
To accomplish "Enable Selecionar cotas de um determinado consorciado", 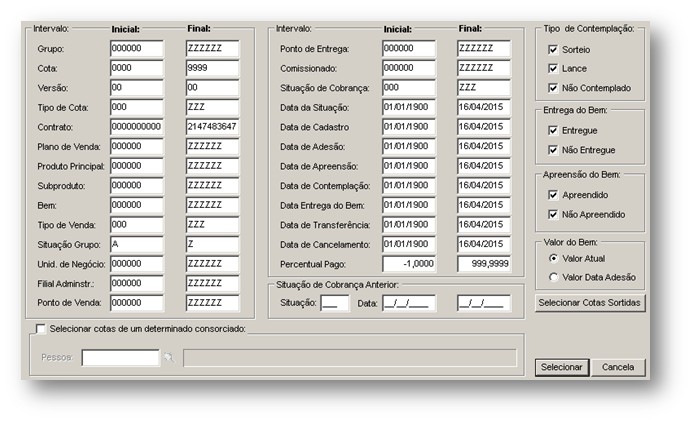I will (41, 329).
